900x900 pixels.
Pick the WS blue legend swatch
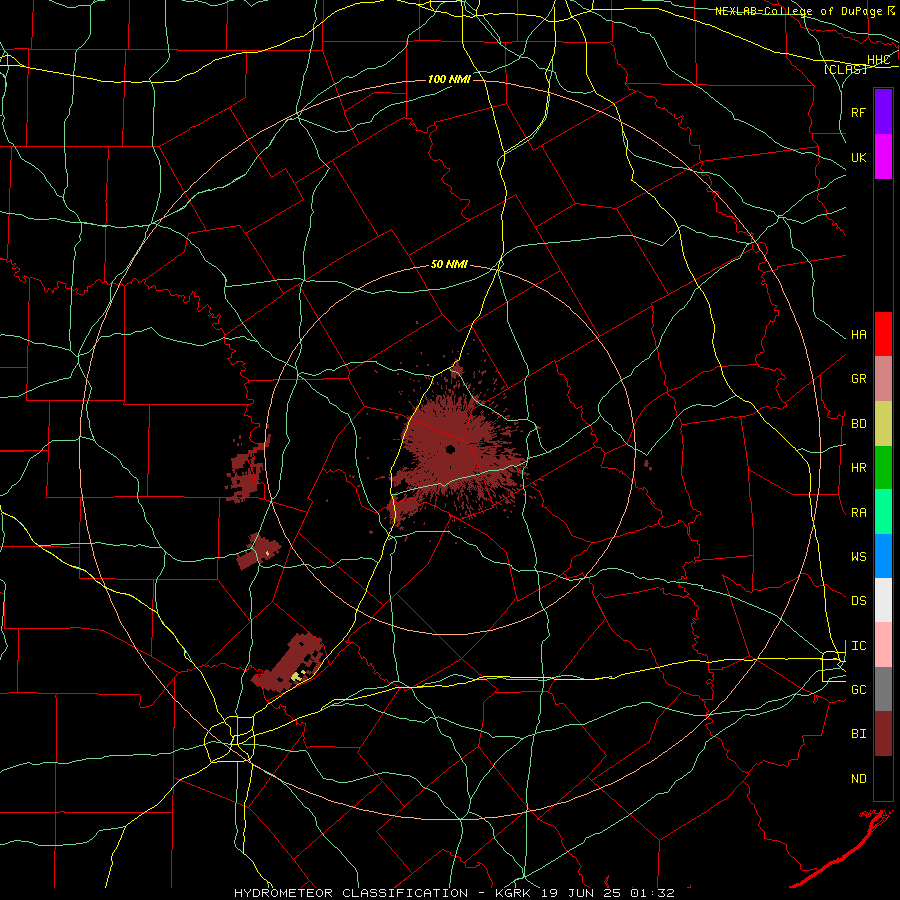click(x=883, y=556)
